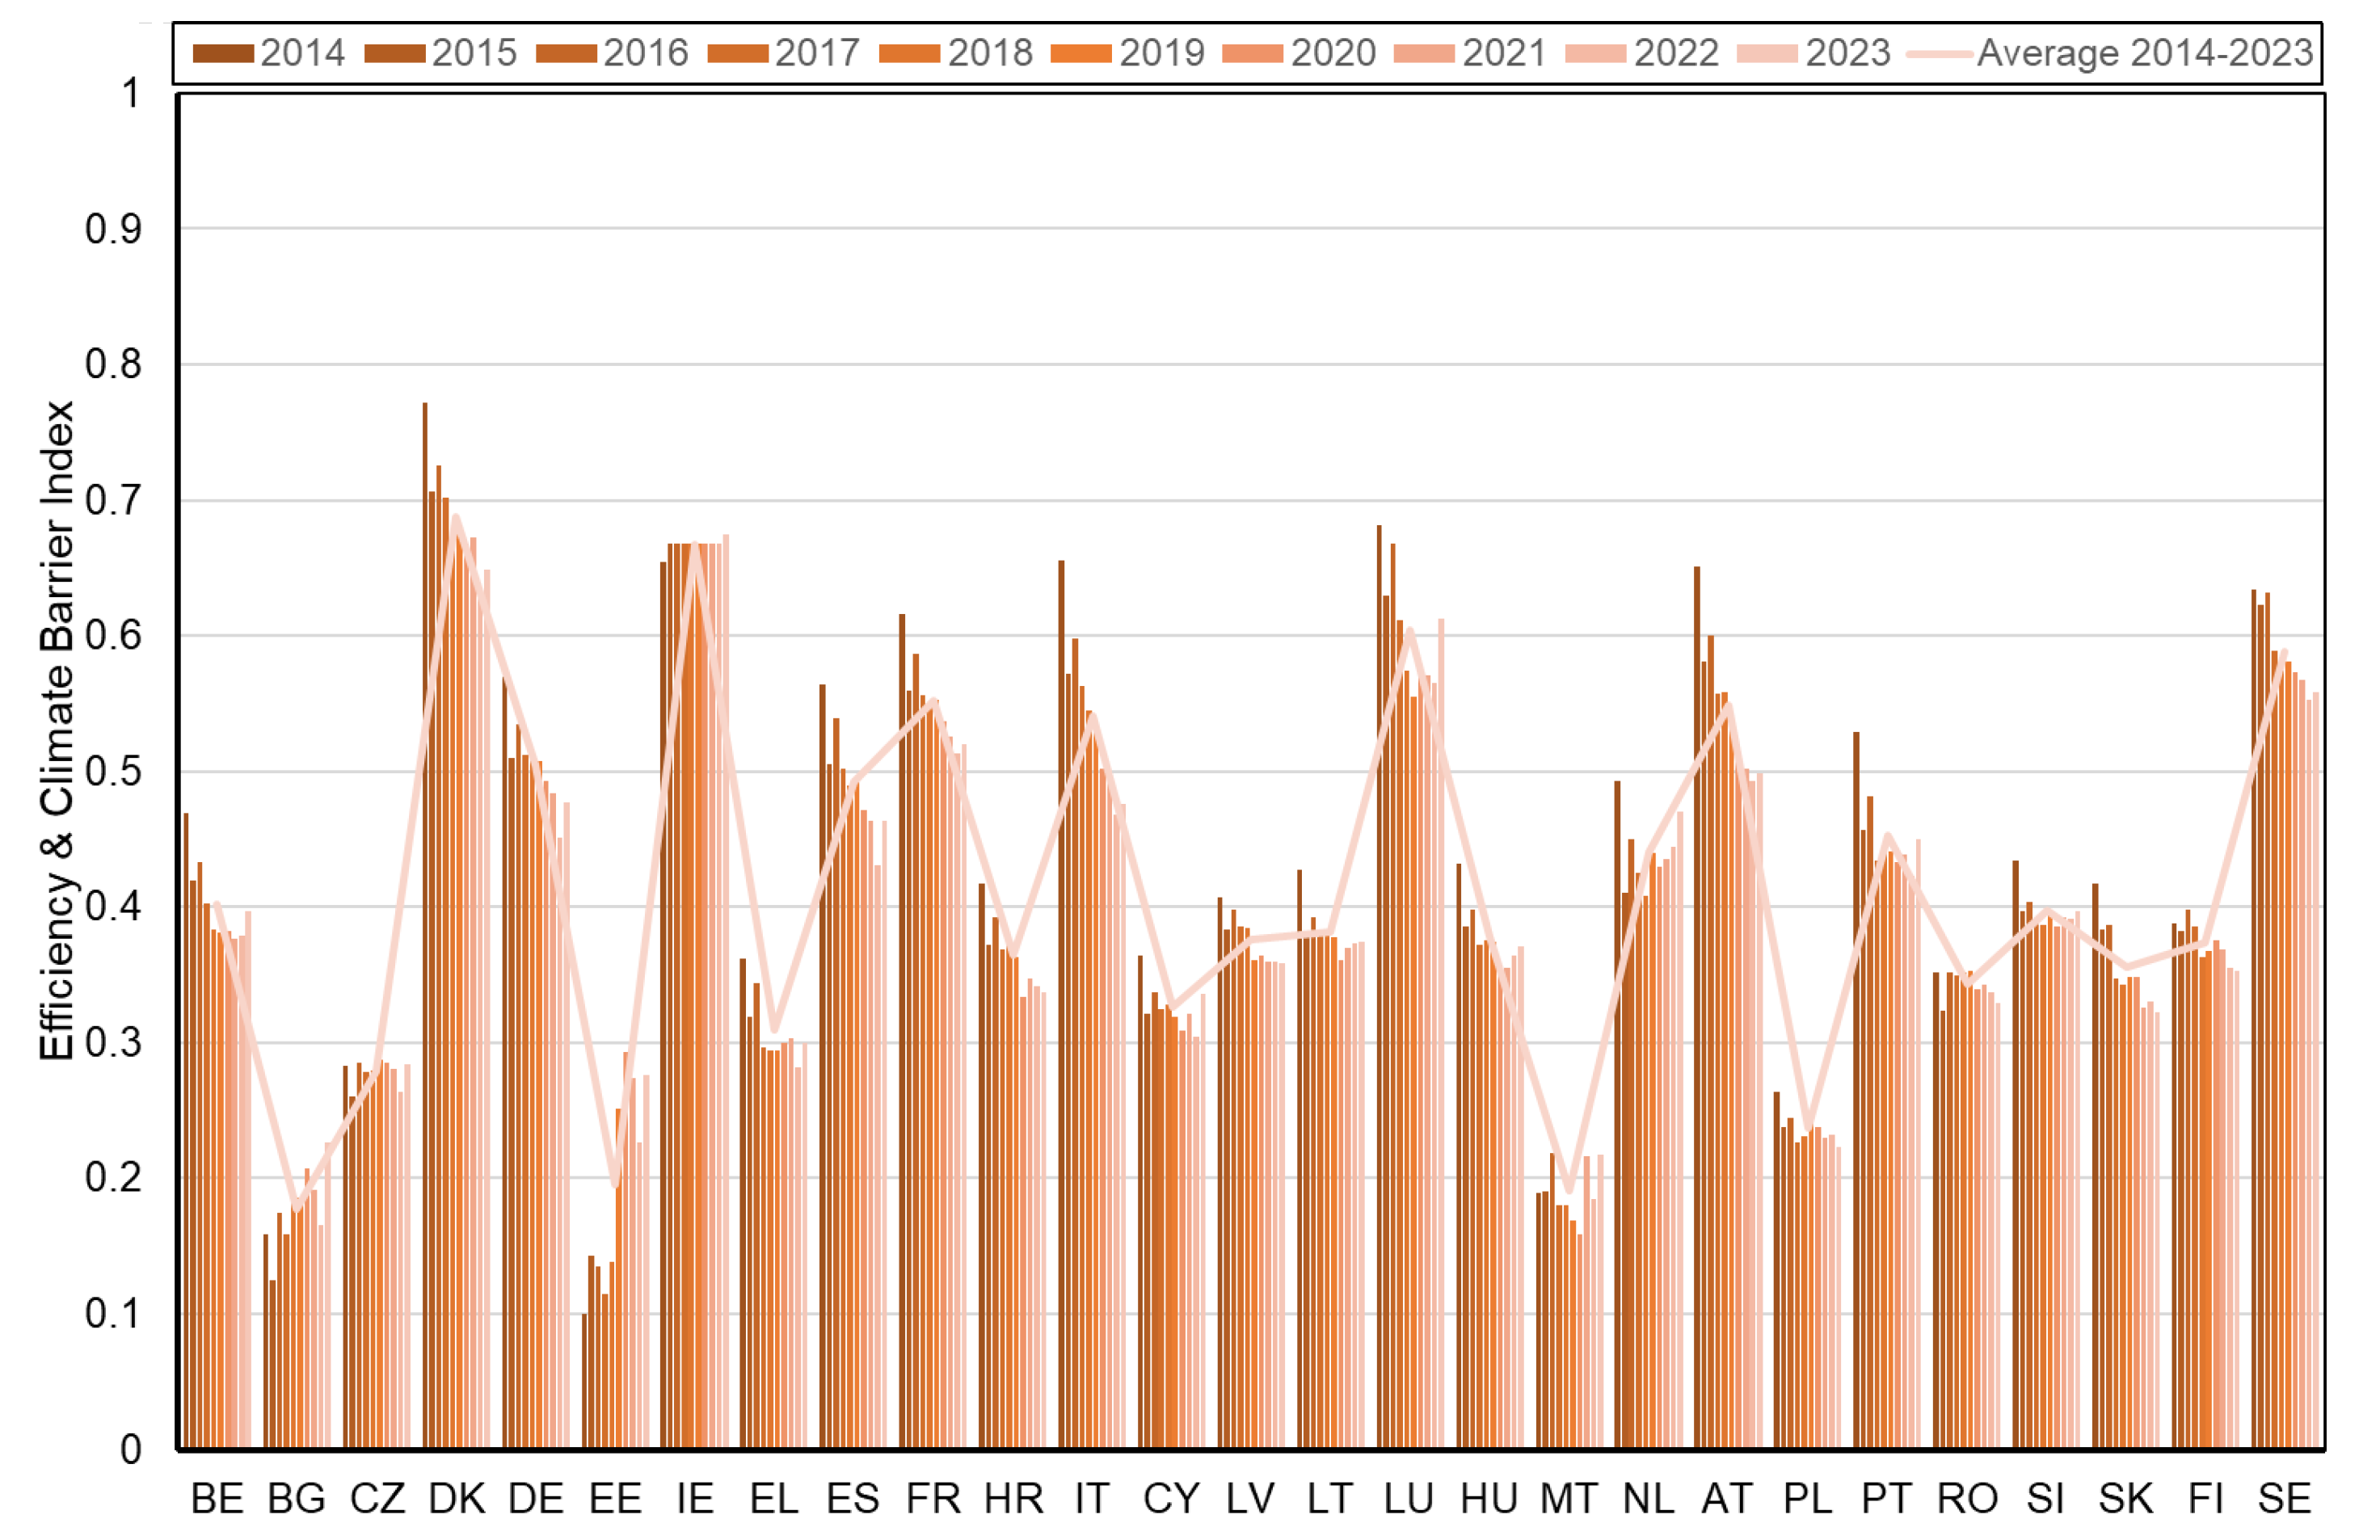This screenshot has height=1540, width=2380.
Task: Click the BE country axis label
Action: [x=217, y=1499]
